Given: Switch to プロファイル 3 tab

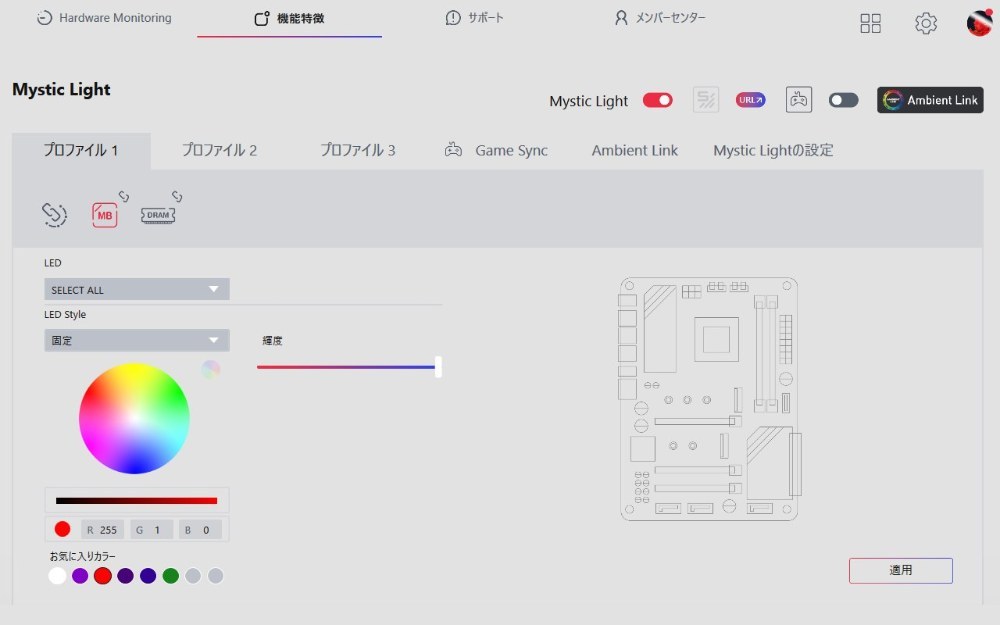Looking at the screenshot, I should [x=358, y=151].
